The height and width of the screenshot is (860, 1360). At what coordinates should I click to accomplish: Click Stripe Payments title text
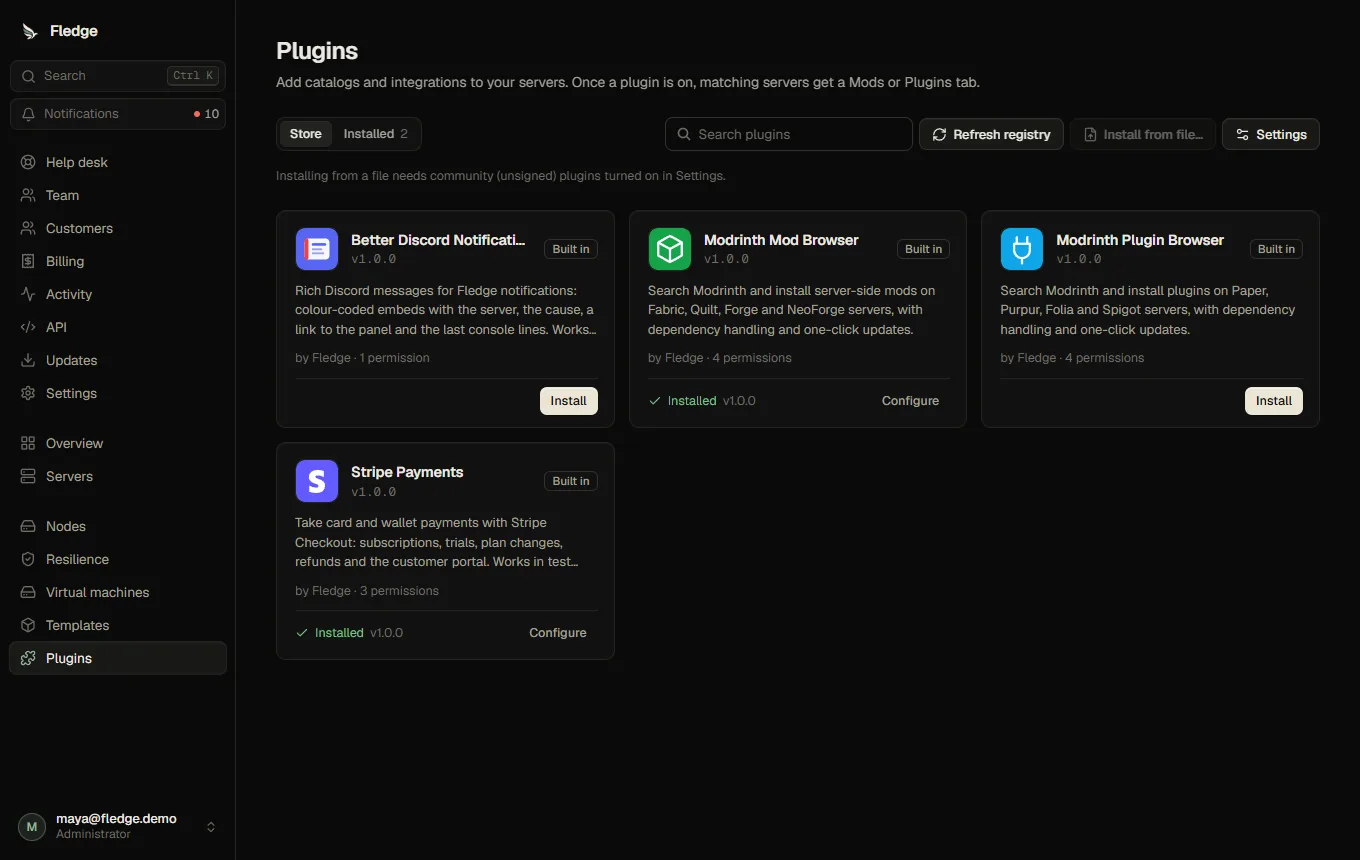point(407,472)
